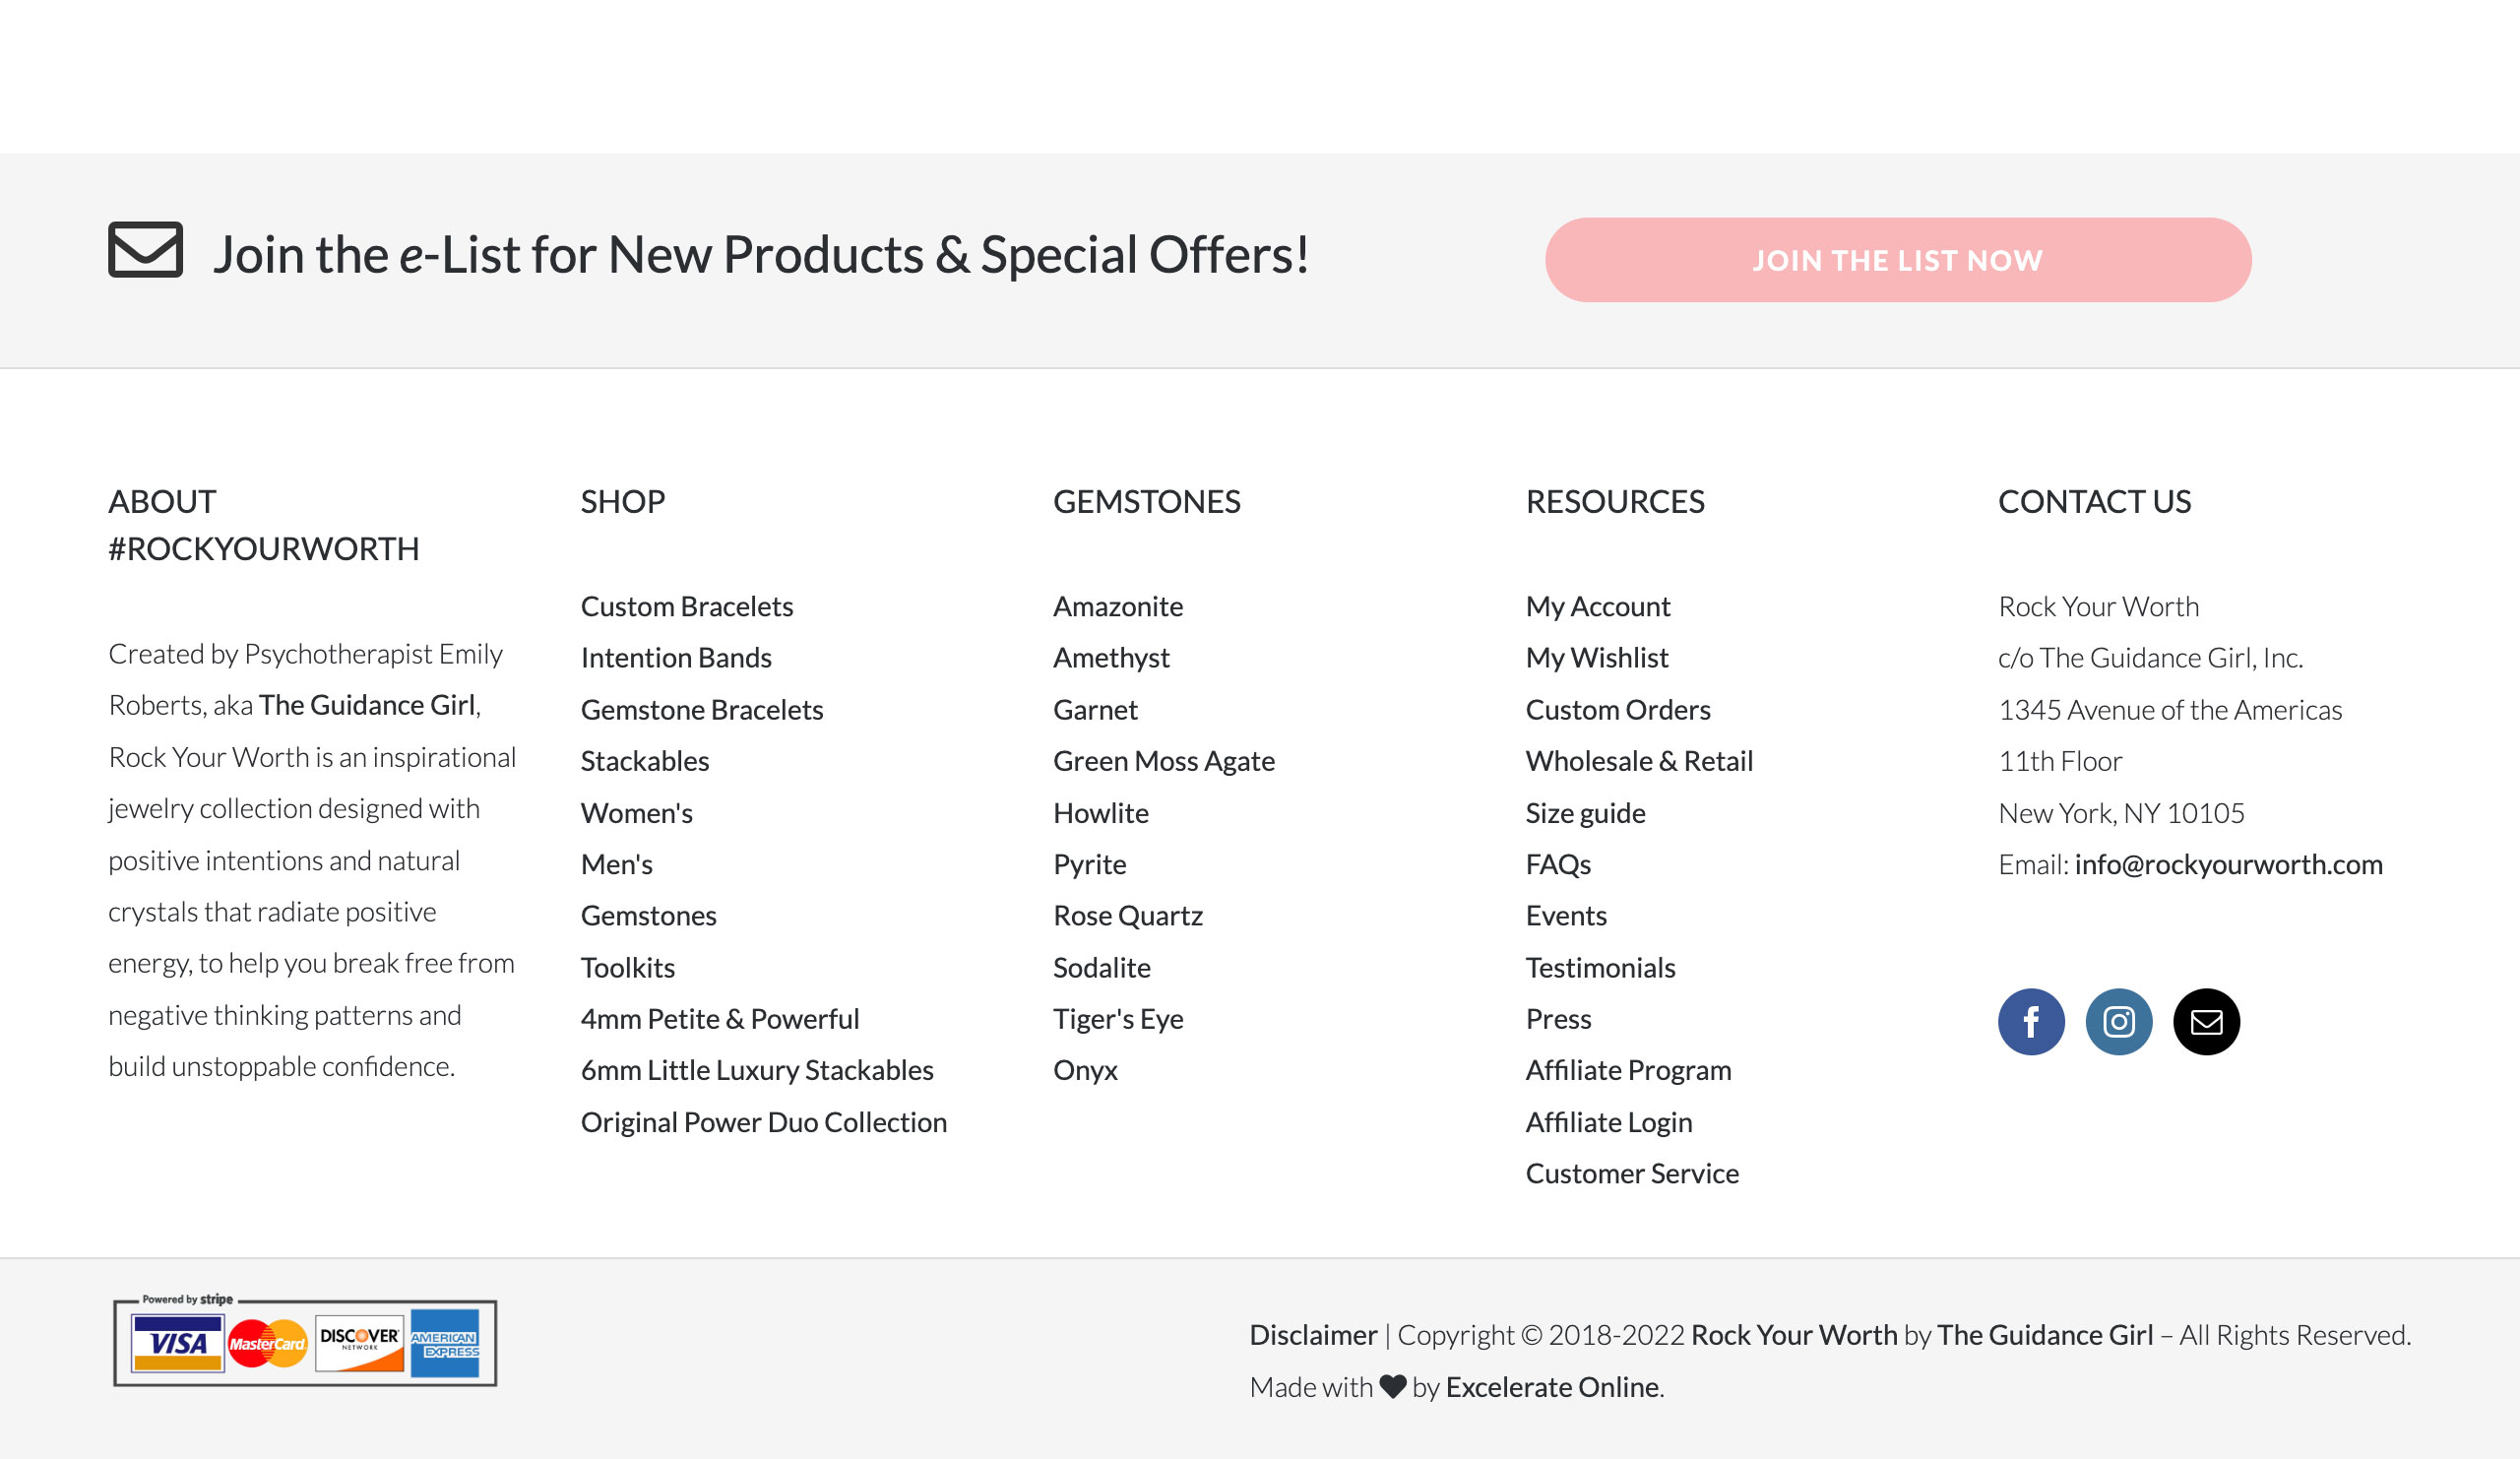Click the black email circle icon
This screenshot has width=2520, height=1459.
2206,1021
